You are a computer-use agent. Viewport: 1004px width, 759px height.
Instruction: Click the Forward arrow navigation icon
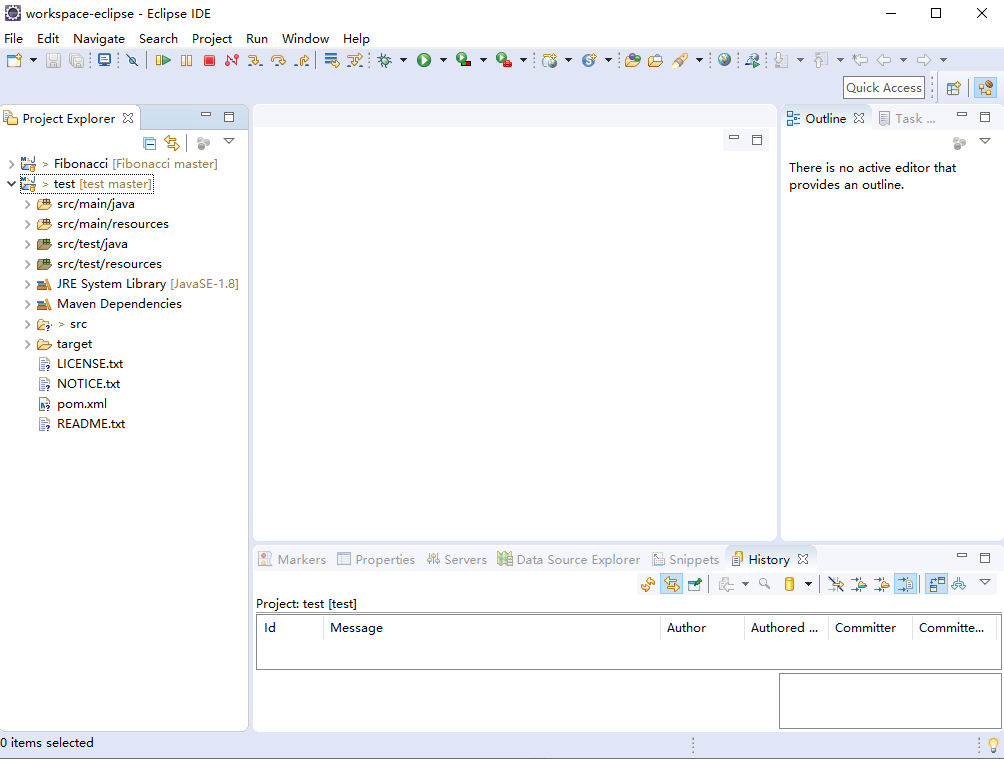[923, 60]
